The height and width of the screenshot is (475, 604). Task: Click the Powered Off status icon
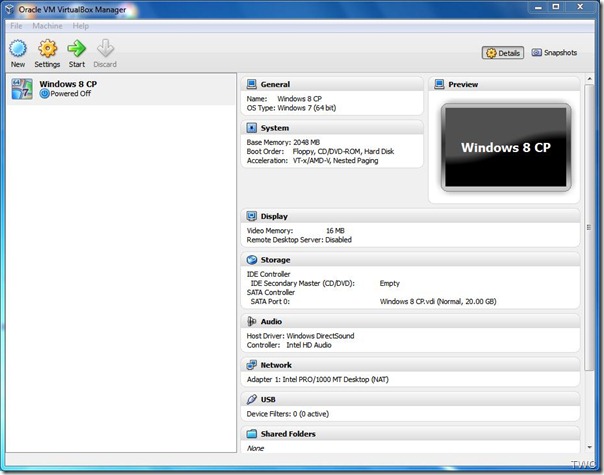coord(45,94)
